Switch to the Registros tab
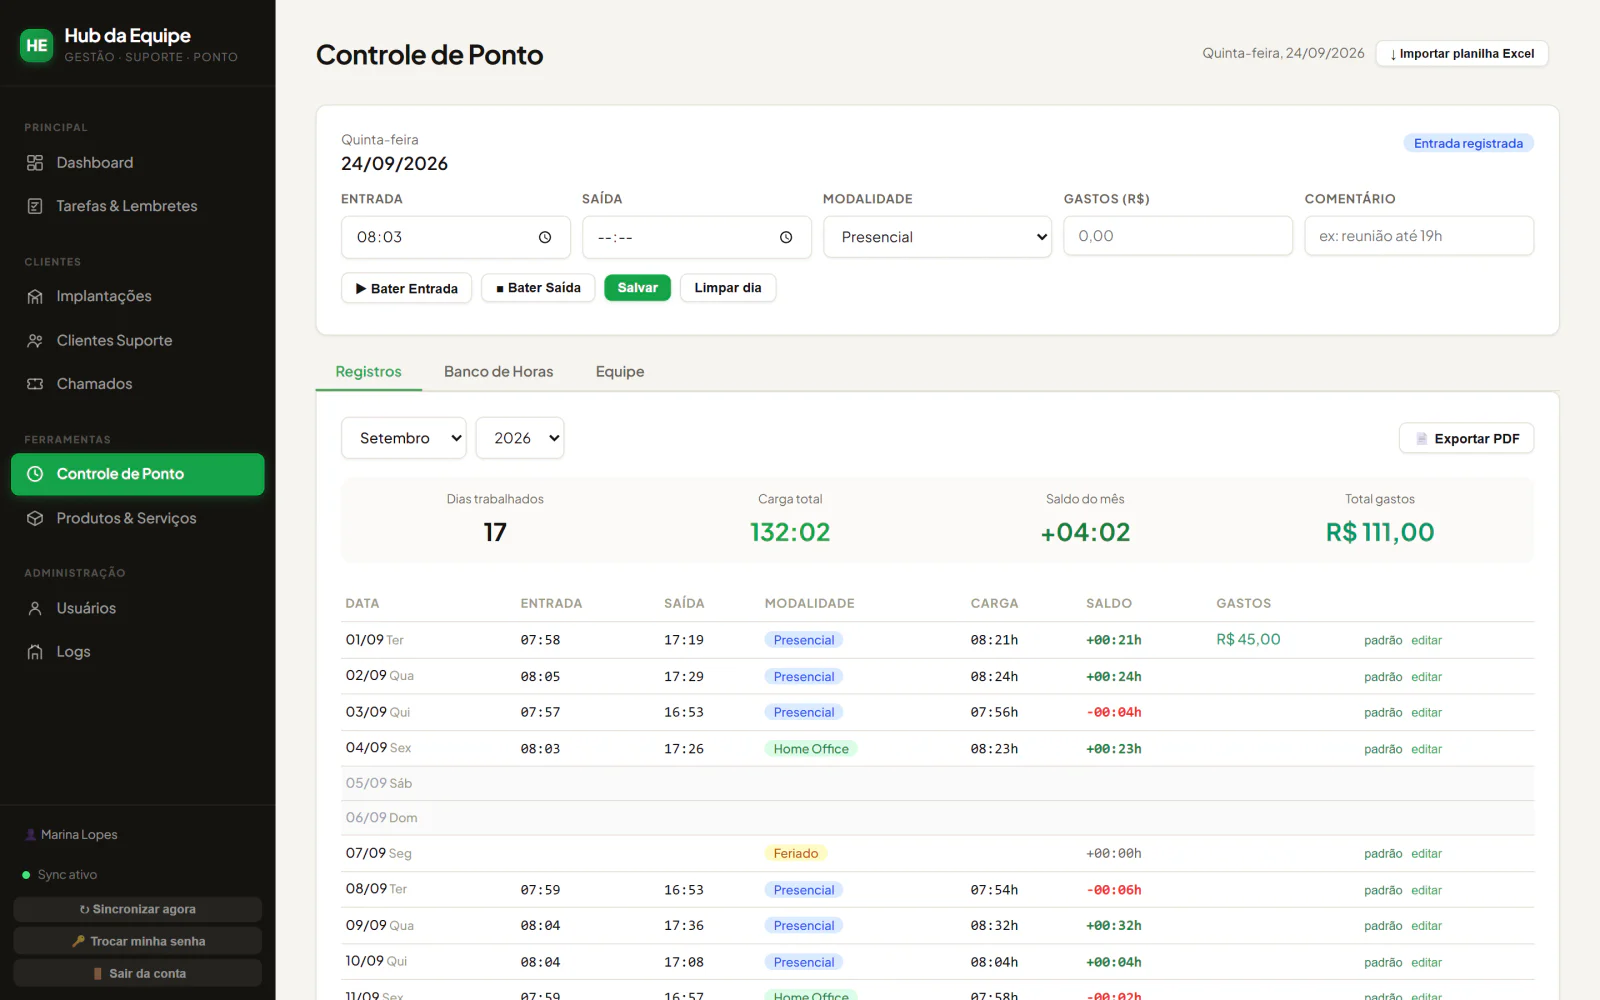The width and height of the screenshot is (1600, 1000). pos(368,371)
